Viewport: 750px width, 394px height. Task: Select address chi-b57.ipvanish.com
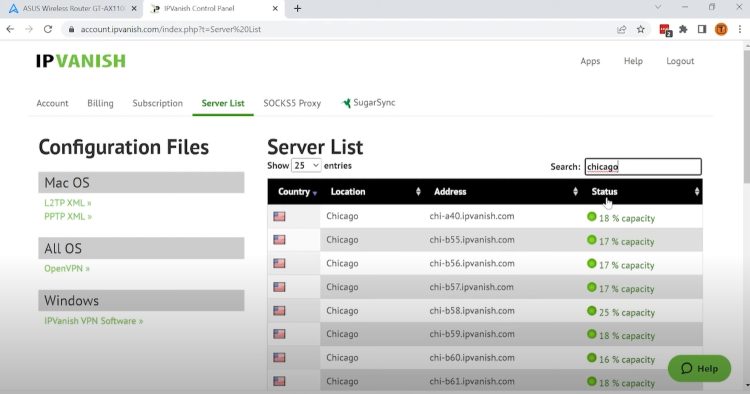tap(471, 287)
